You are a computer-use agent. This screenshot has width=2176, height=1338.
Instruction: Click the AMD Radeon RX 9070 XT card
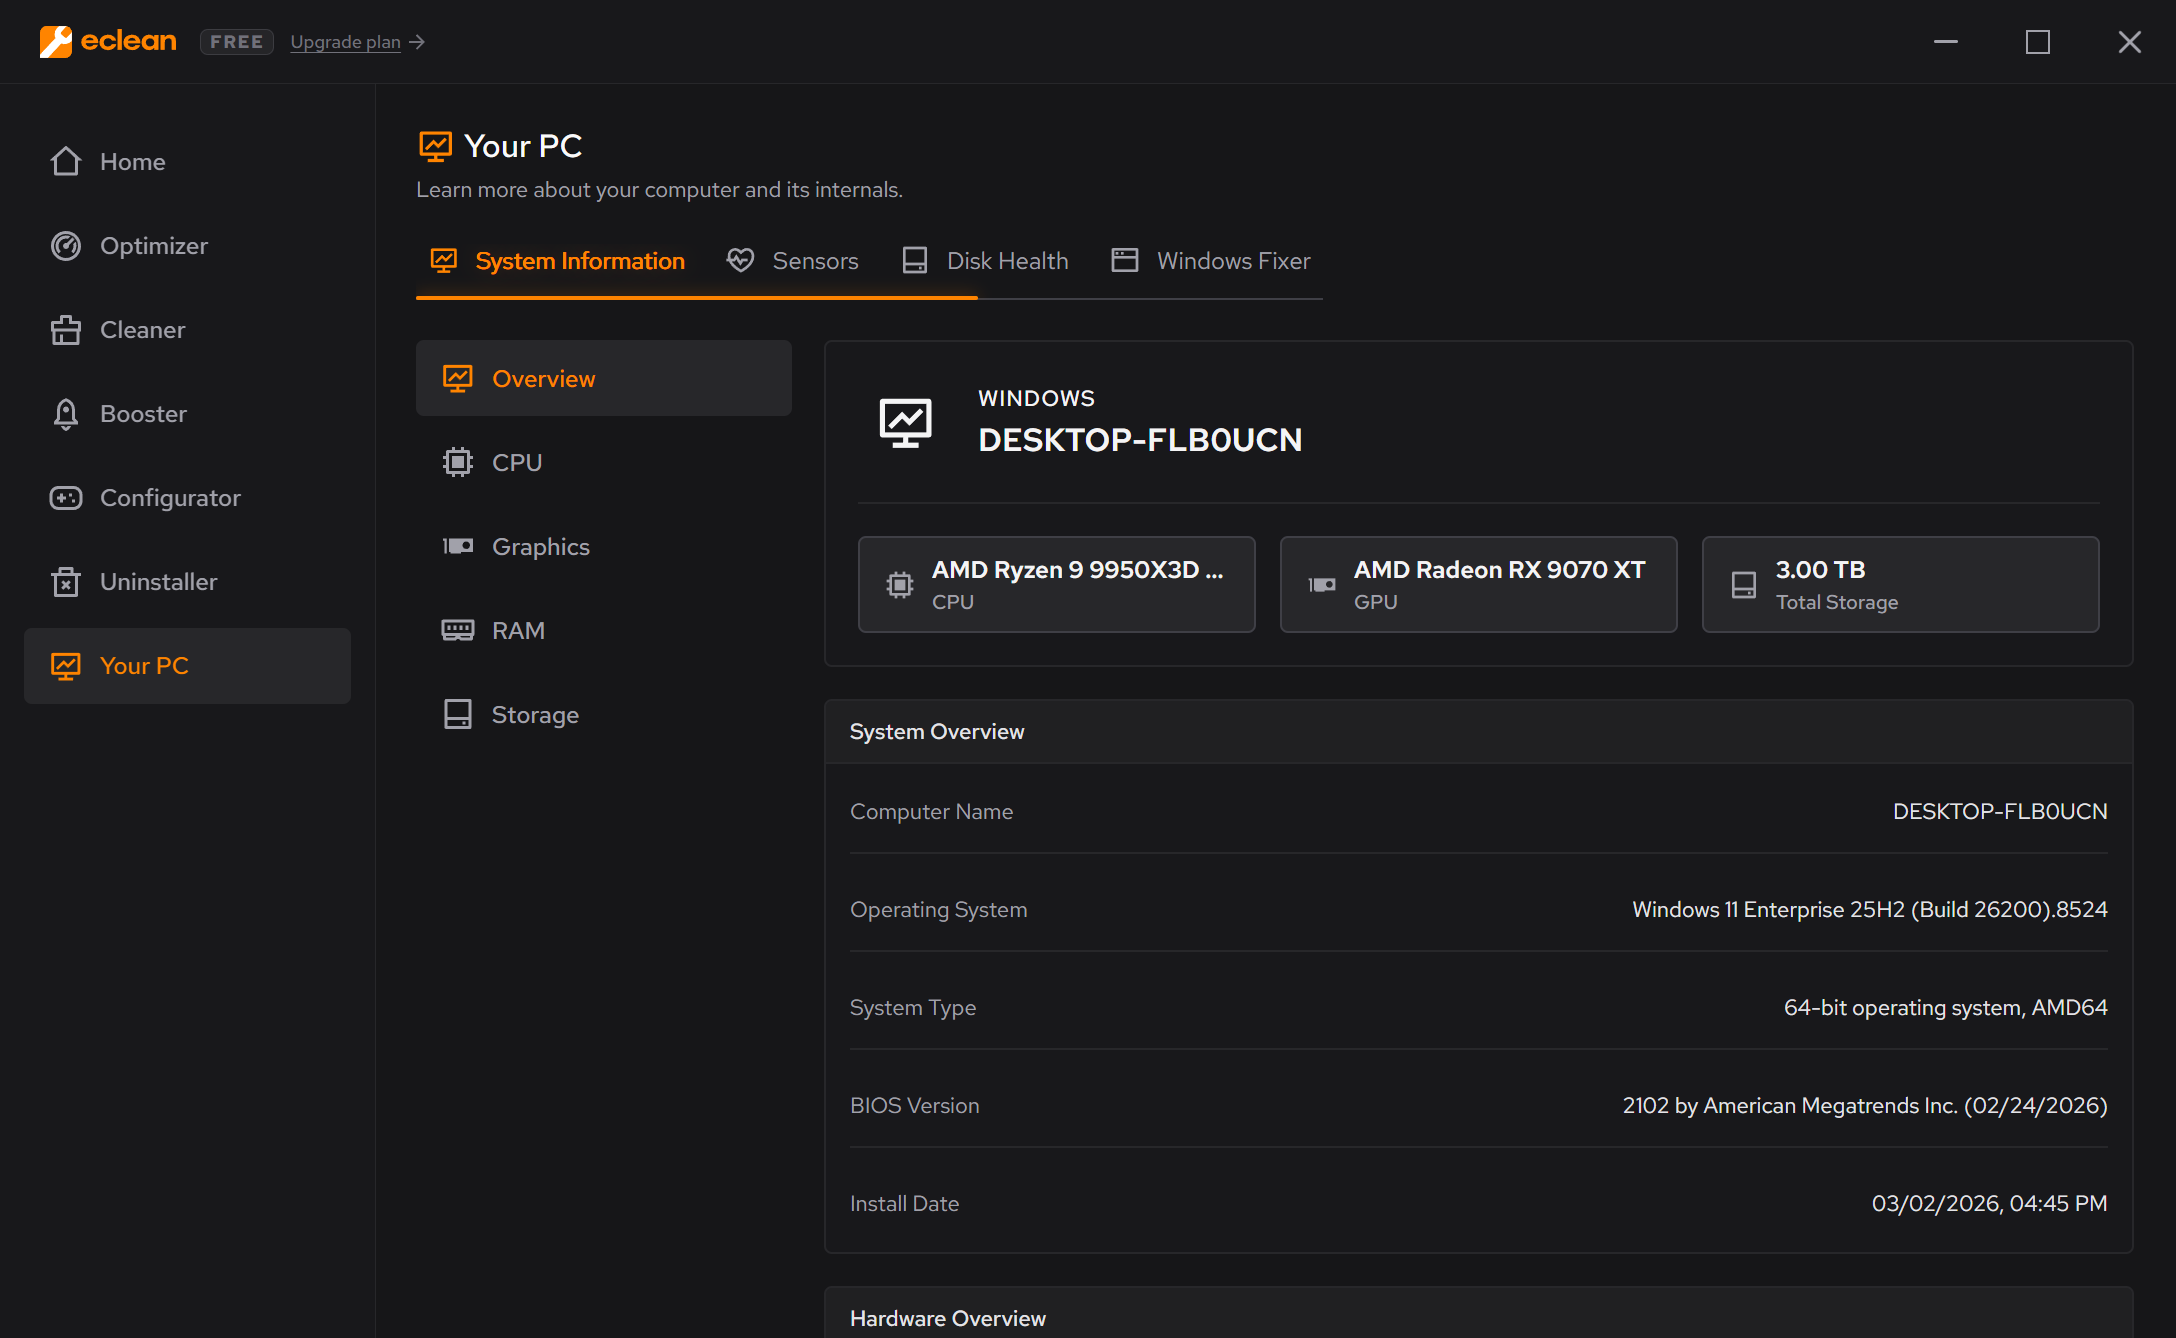pos(1479,584)
